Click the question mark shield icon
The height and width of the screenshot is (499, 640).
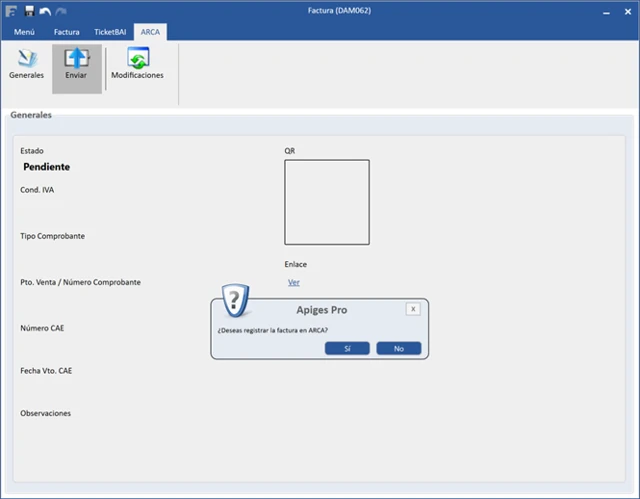click(234, 299)
